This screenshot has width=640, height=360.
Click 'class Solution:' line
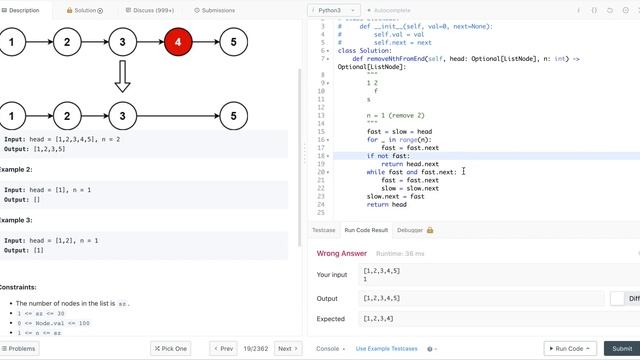point(364,51)
